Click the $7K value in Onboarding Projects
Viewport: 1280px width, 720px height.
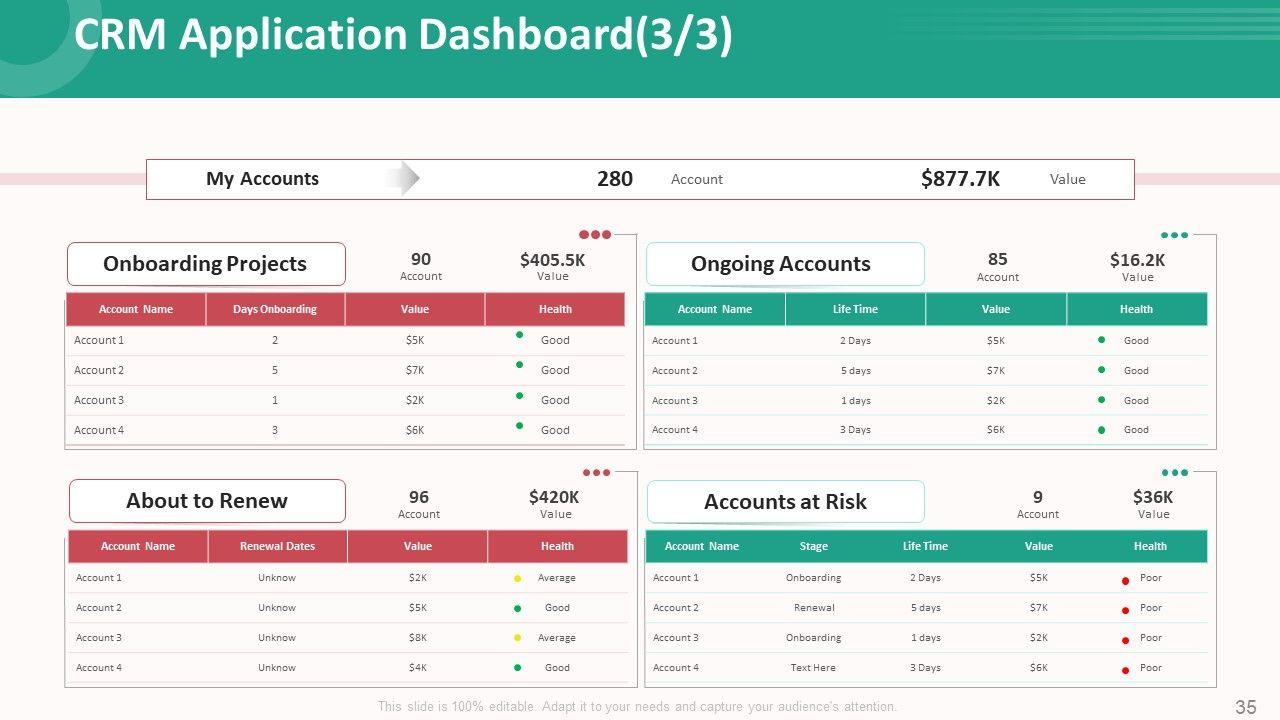[415, 370]
